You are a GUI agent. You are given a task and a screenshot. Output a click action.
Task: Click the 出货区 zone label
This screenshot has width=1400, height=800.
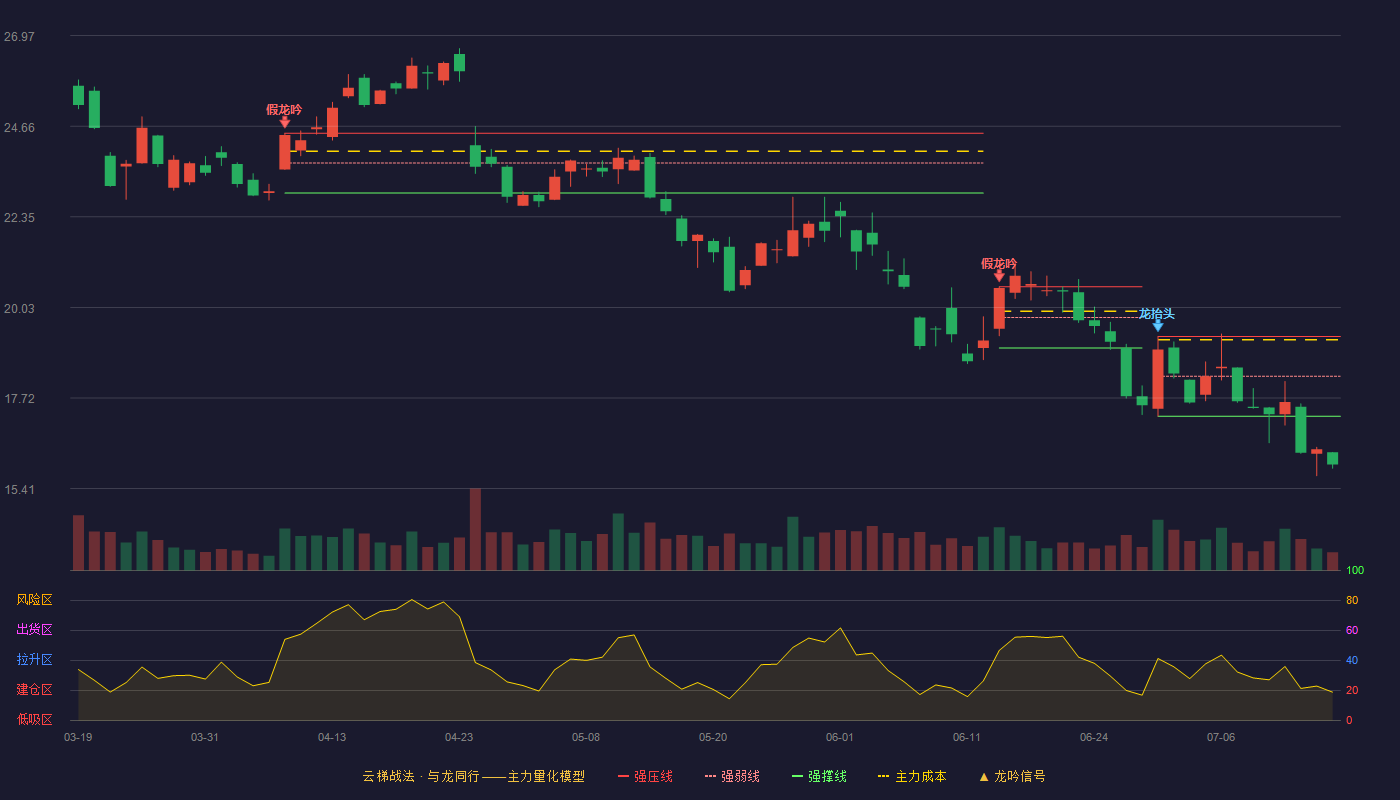pos(34,630)
